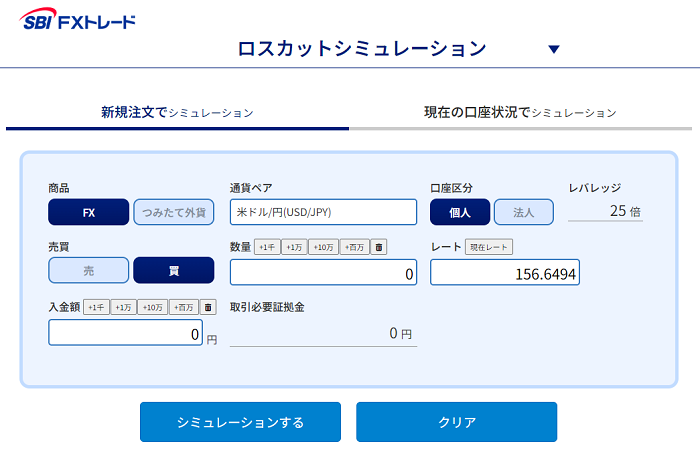Click the クリア button
700x454 pixels.
[456, 422]
